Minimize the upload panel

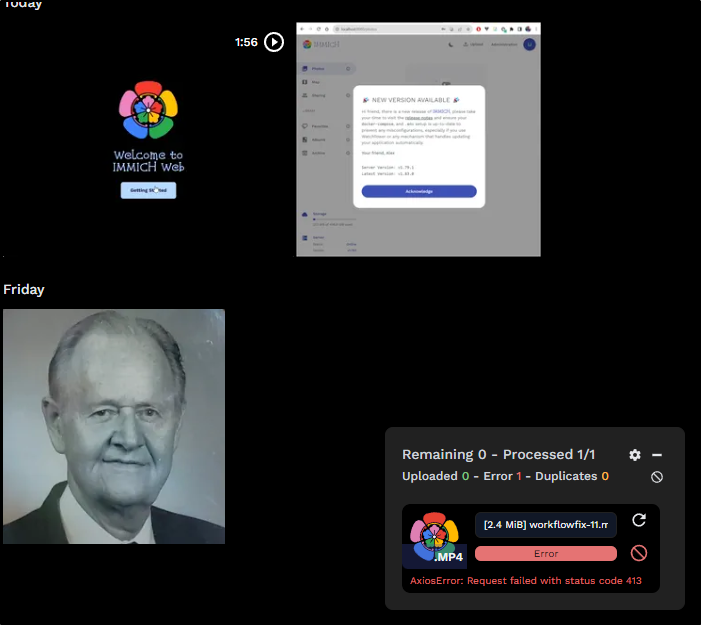tap(657, 455)
